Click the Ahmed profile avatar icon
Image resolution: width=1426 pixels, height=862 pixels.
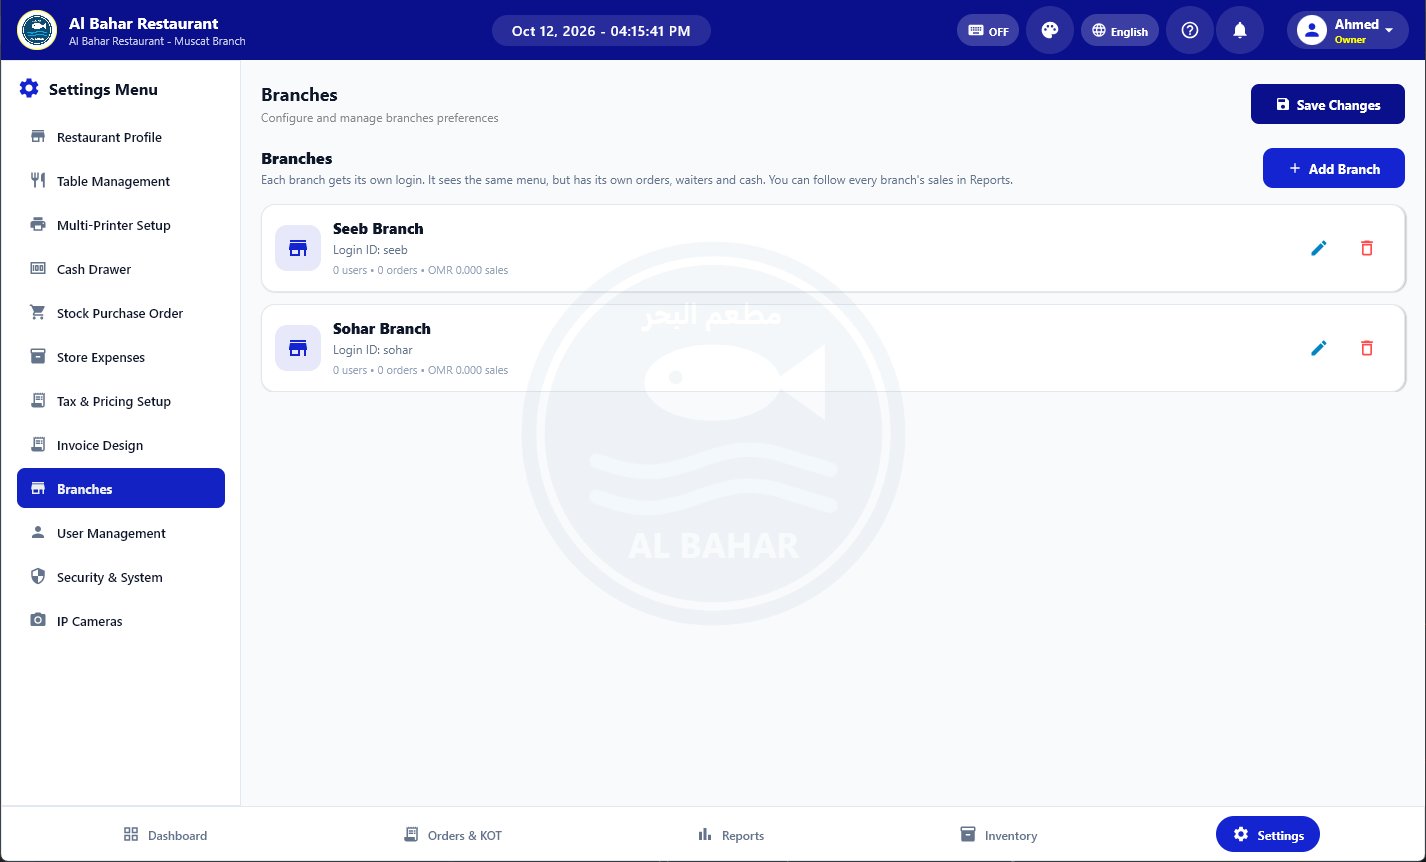[x=1311, y=30]
